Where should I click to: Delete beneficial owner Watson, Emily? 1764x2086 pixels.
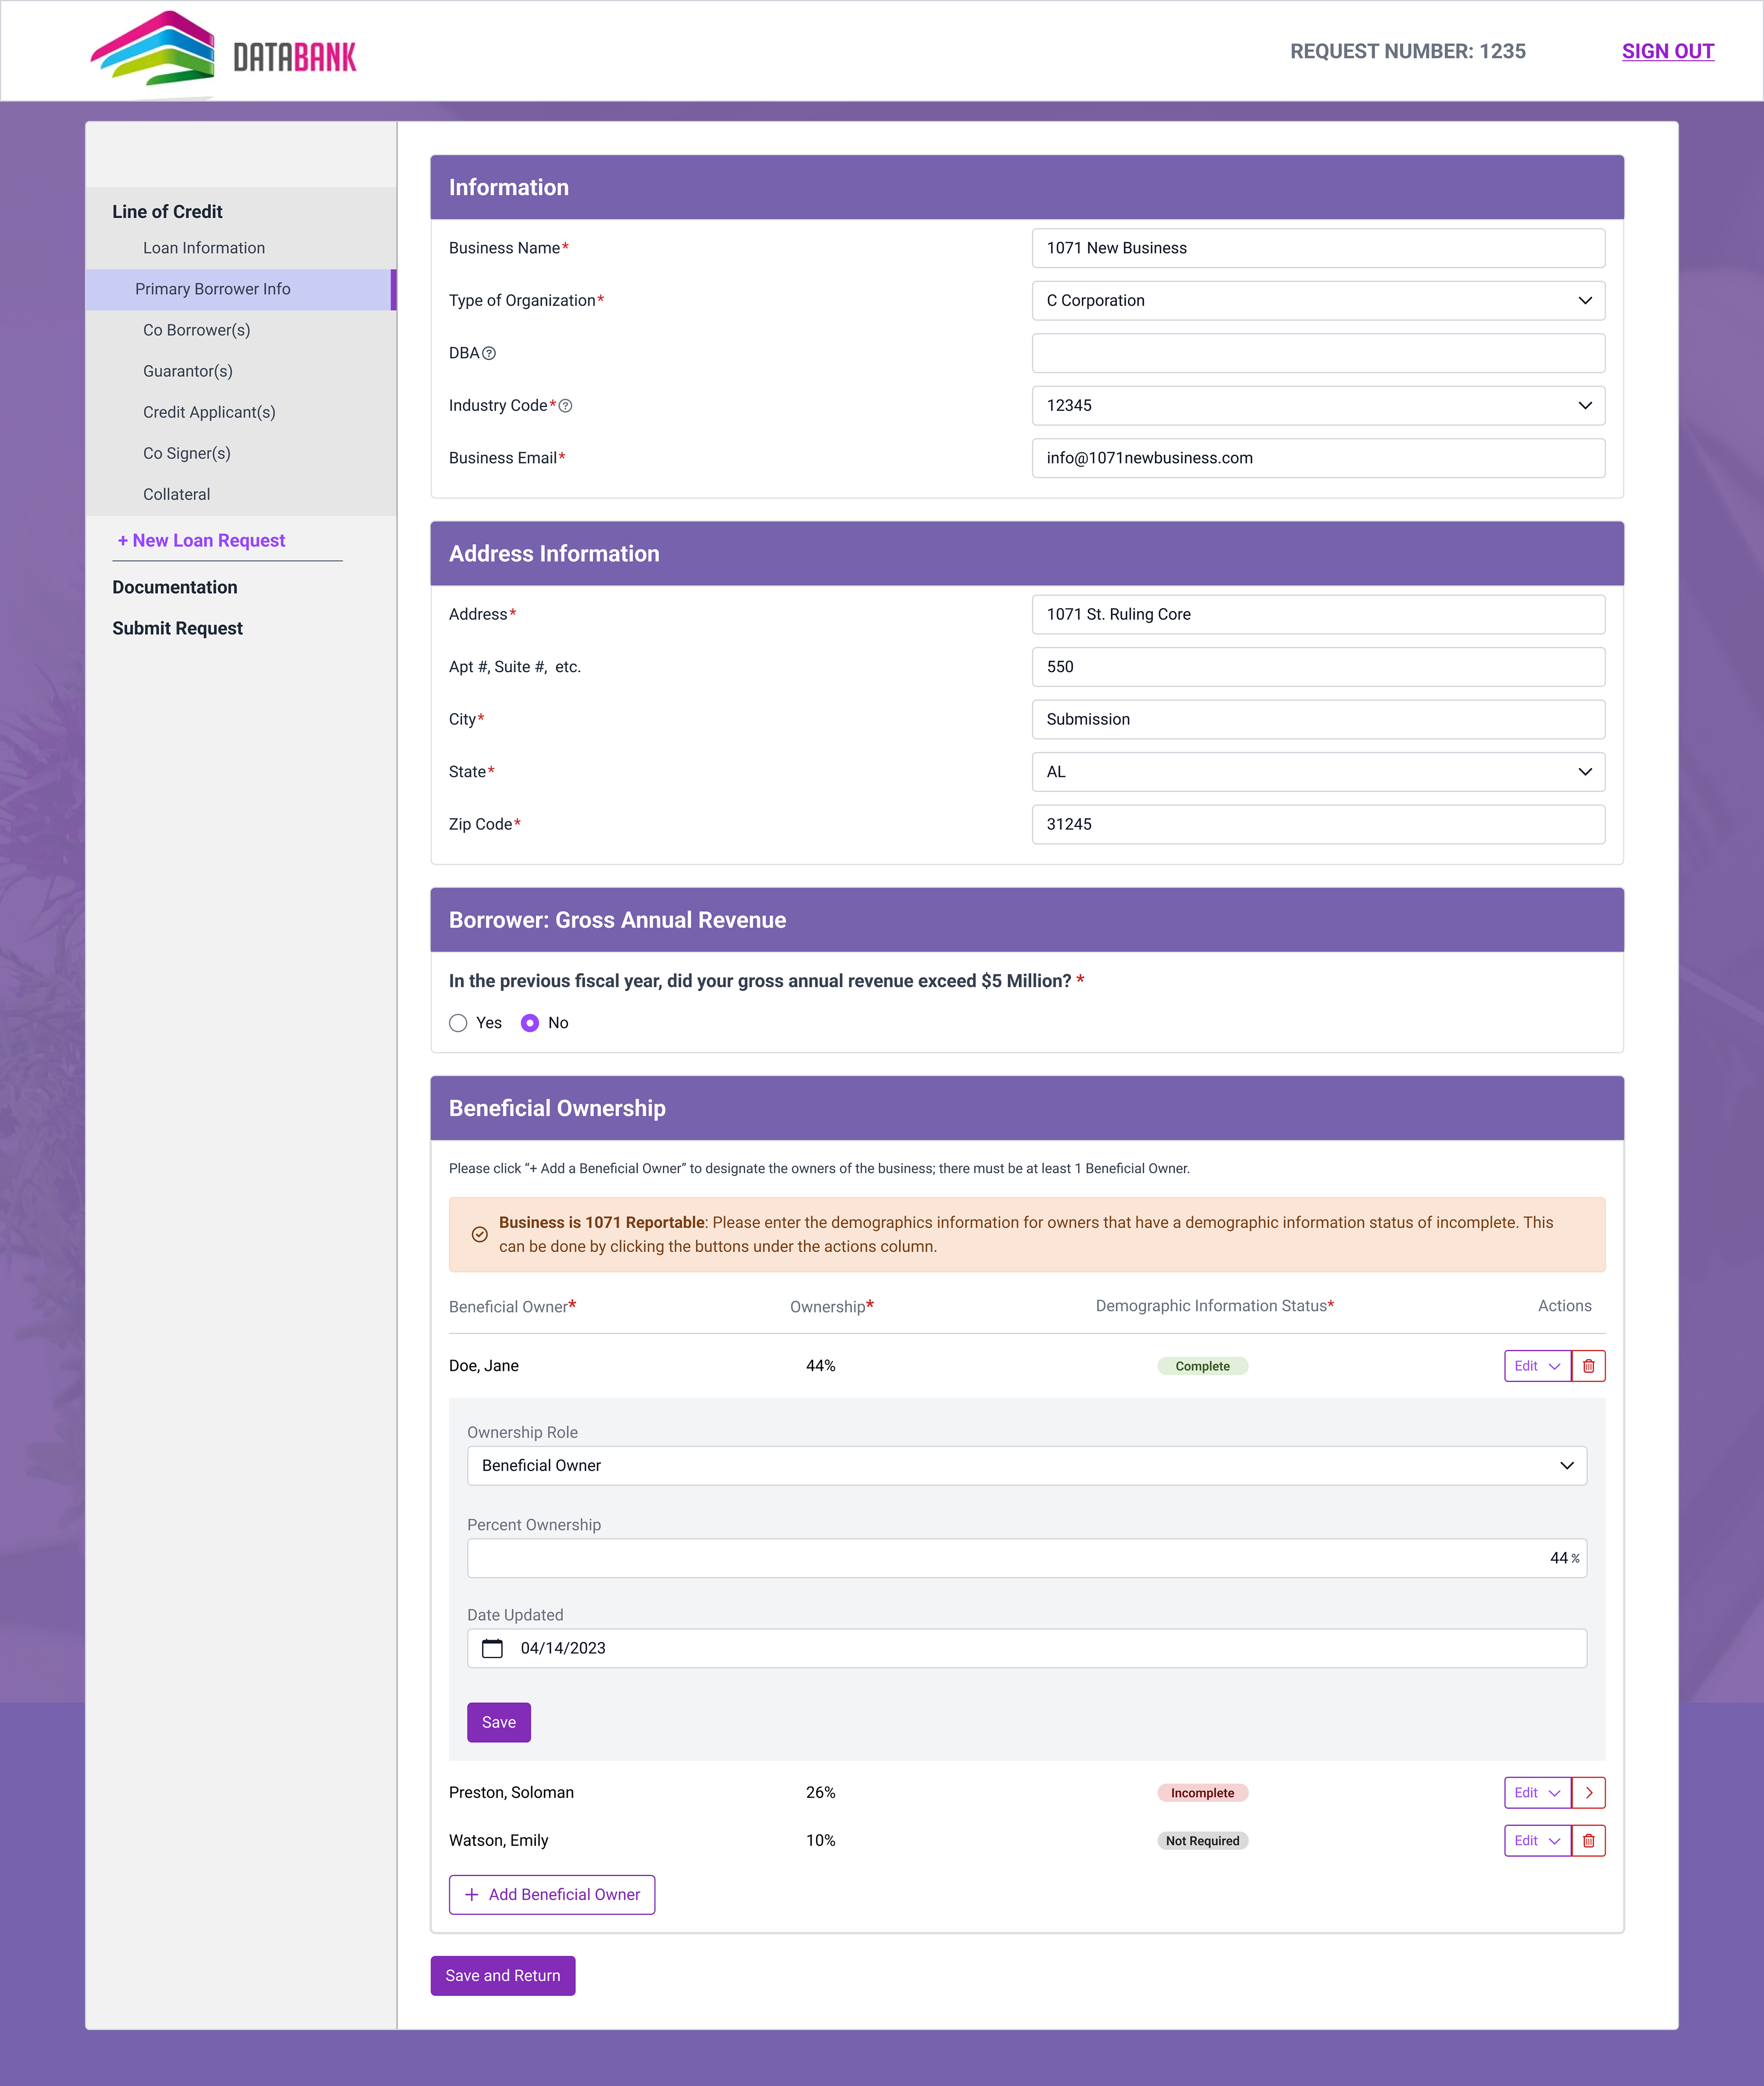(1588, 1841)
